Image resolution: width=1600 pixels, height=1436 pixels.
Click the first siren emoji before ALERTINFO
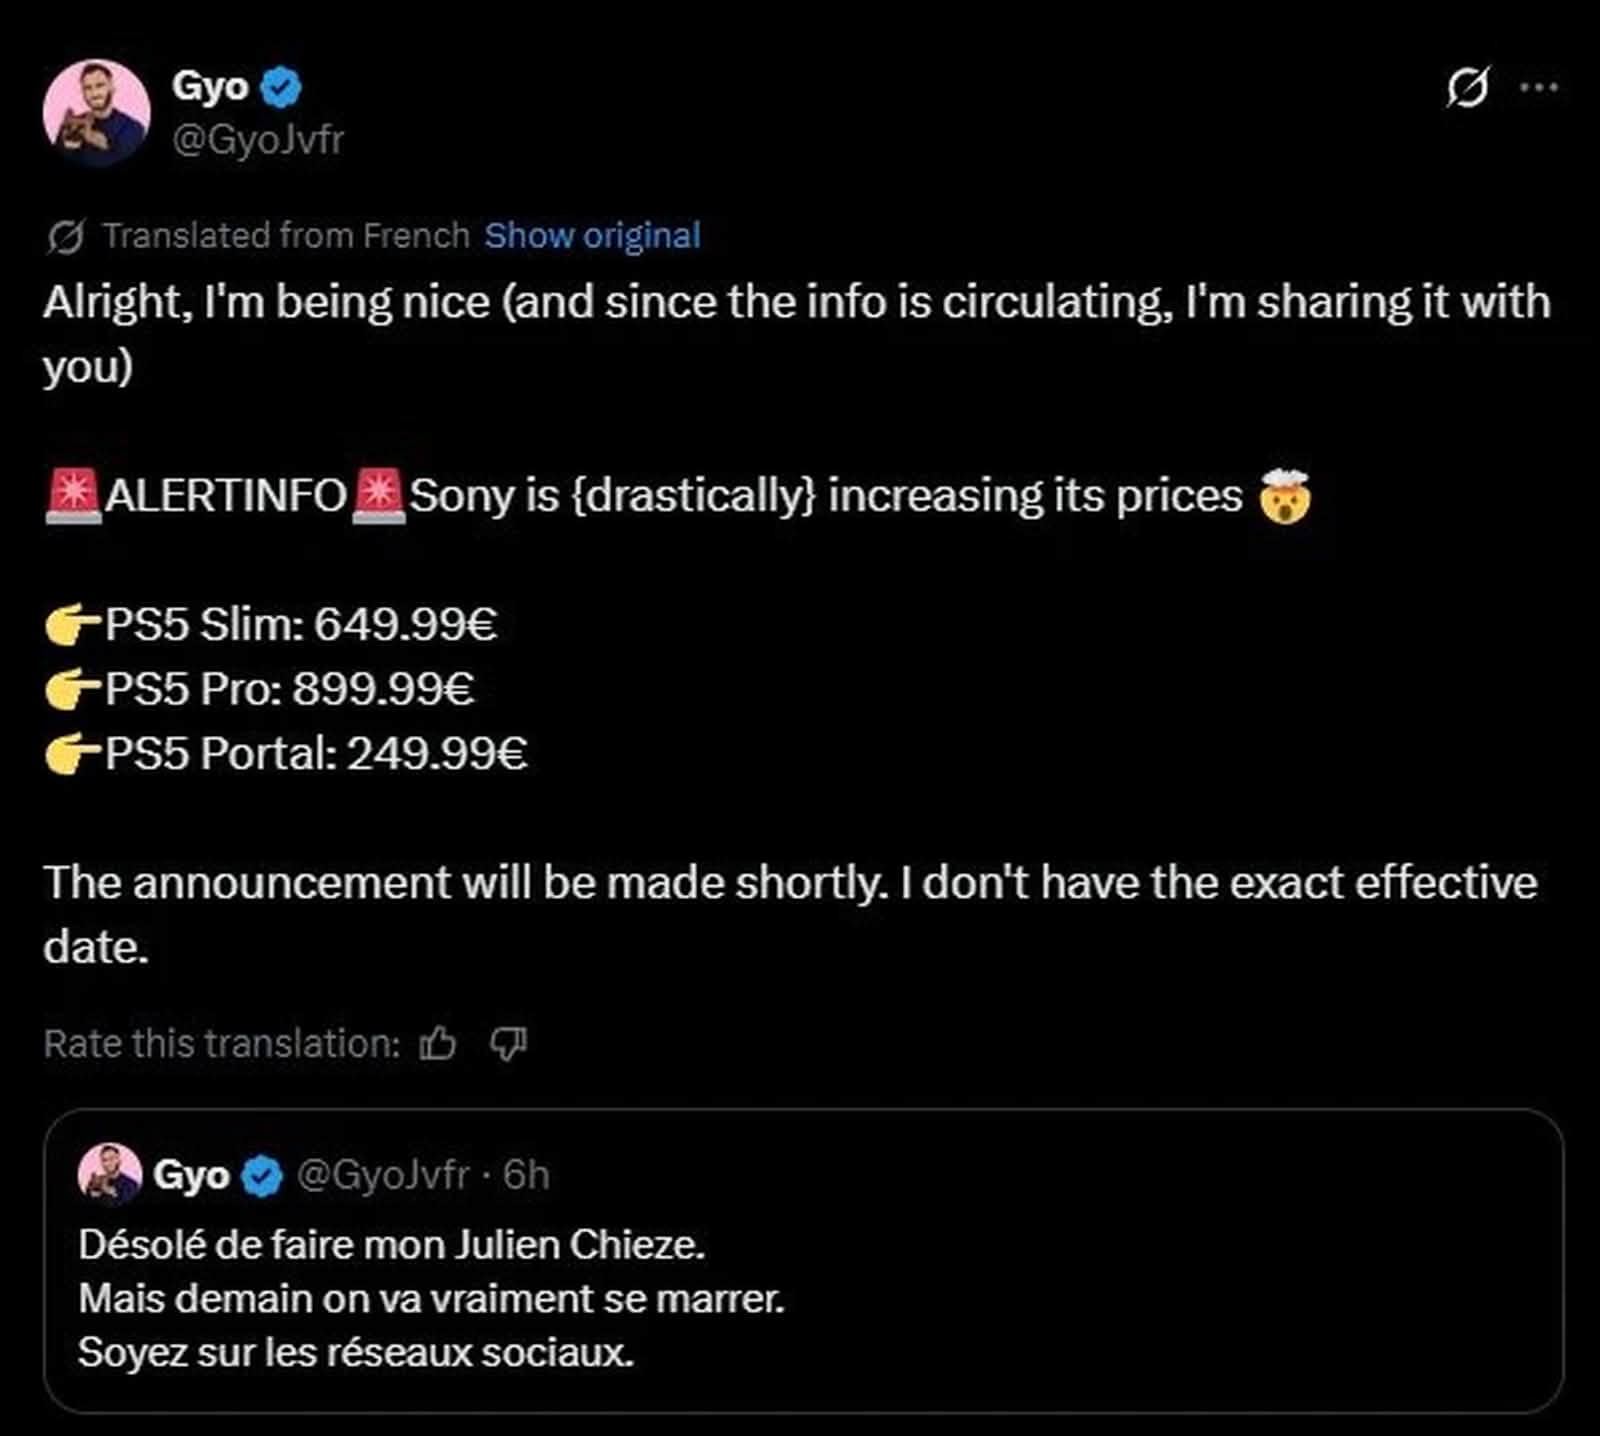click(73, 497)
